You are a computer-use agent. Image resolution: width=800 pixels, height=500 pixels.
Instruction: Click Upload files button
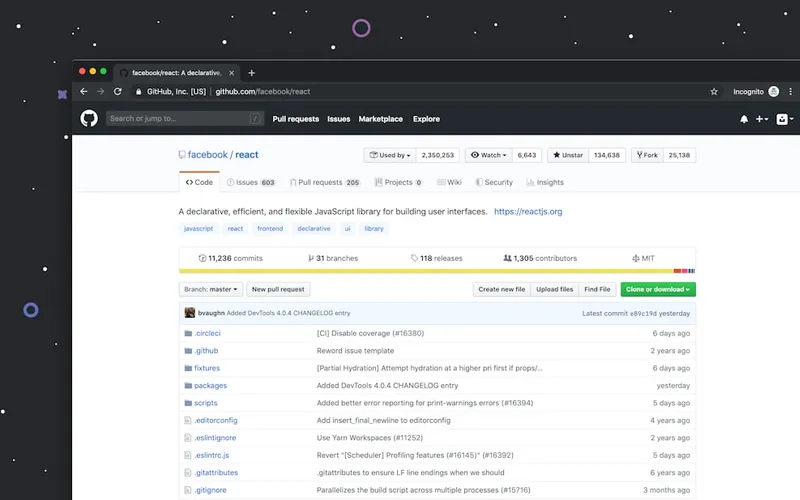coord(555,289)
